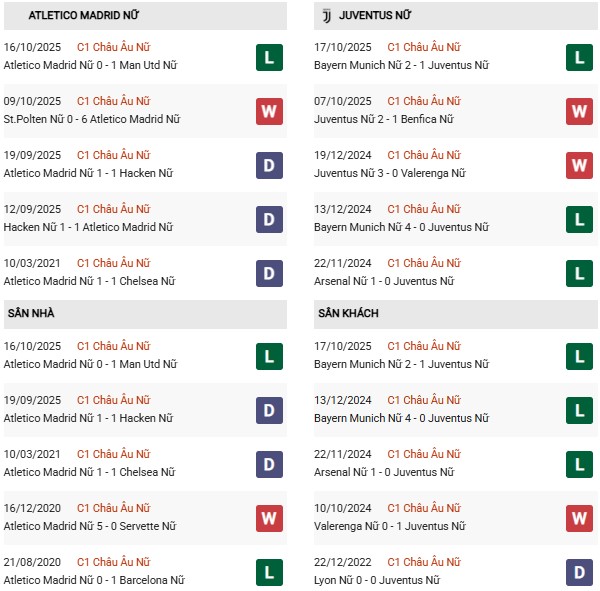Click the L badge for Atletico Madrid vs Barcelona

(268, 572)
